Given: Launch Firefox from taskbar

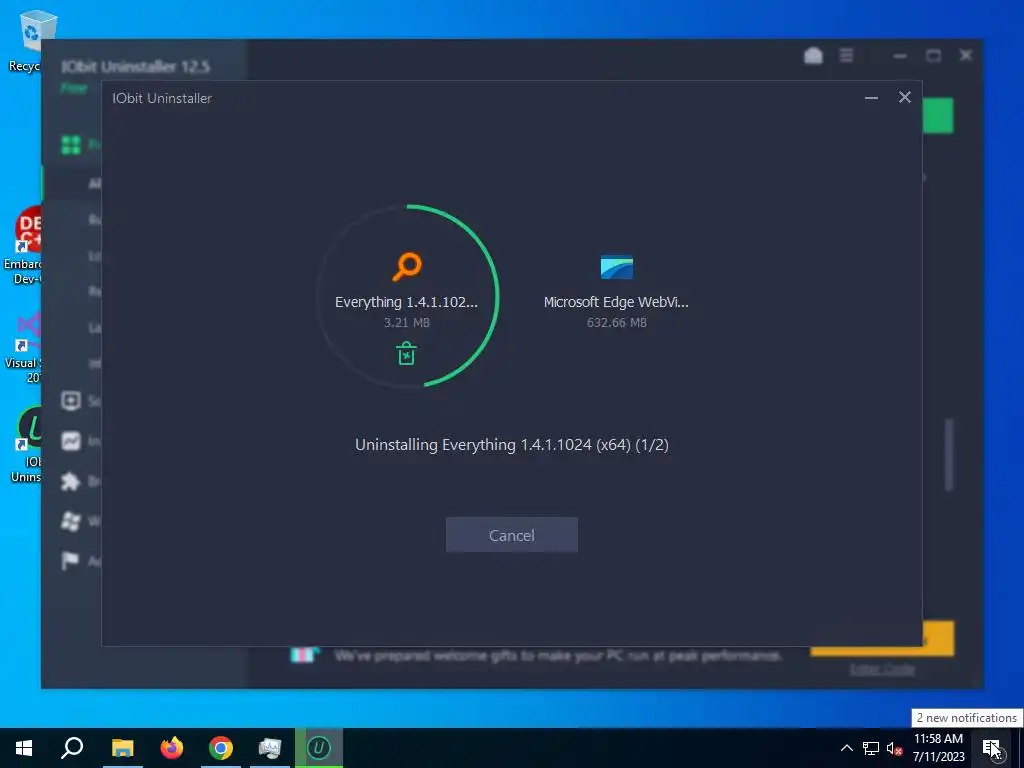Looking at the screenshot, I should click(172, 748).
